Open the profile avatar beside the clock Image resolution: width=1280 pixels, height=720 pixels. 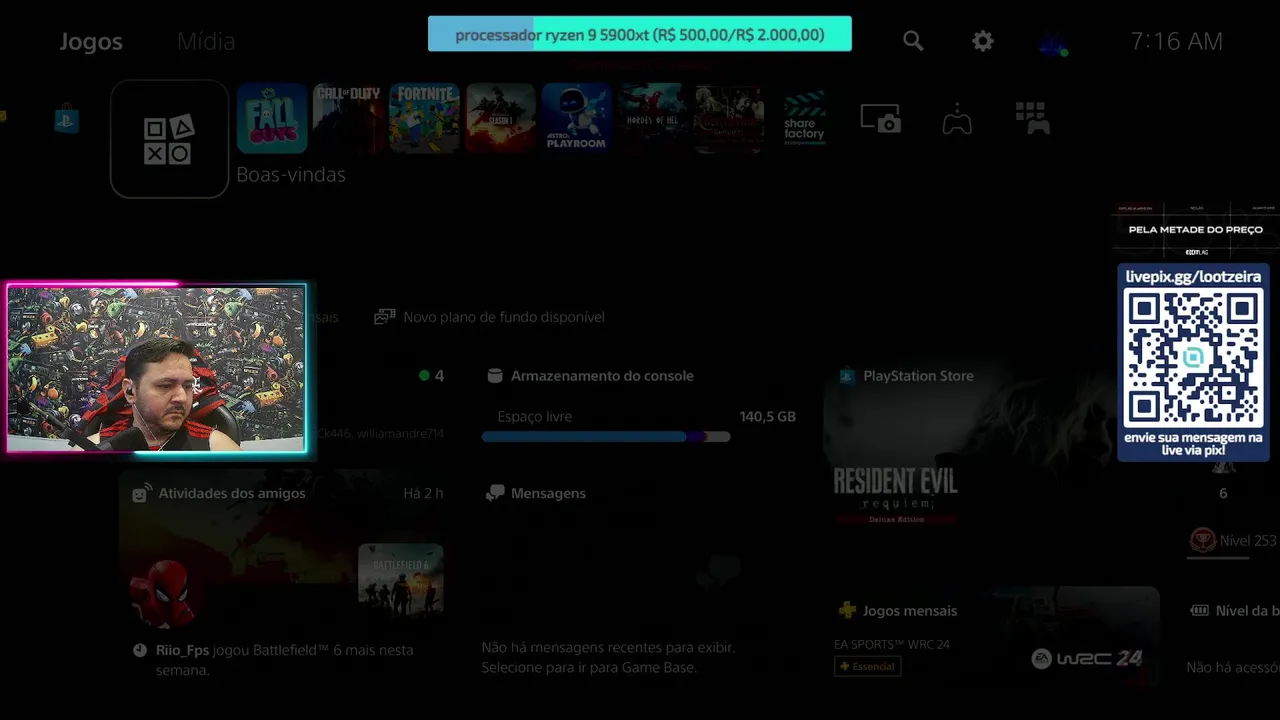pos(1053,43)
